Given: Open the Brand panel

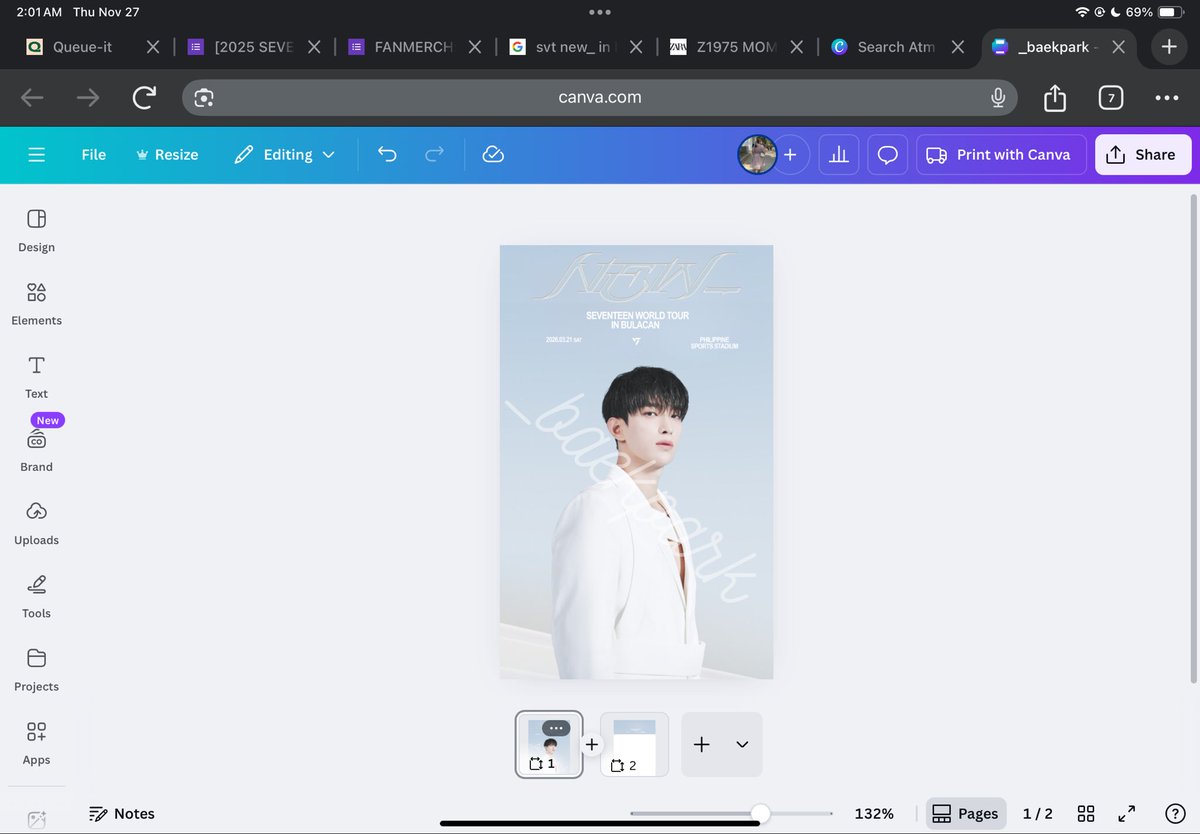Looking at the screenshot, I should pyautogui.click(x=36, y=449).
